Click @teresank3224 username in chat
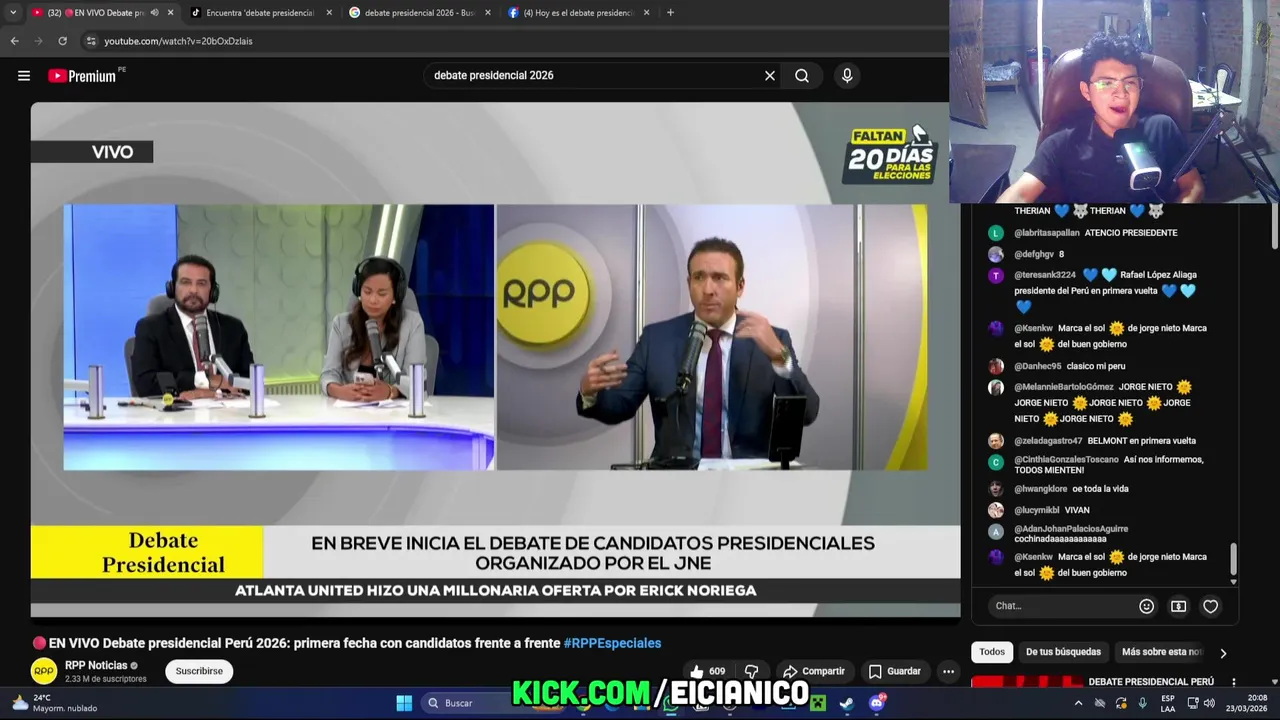The image size is (1280, 720). coord(1045,275)
